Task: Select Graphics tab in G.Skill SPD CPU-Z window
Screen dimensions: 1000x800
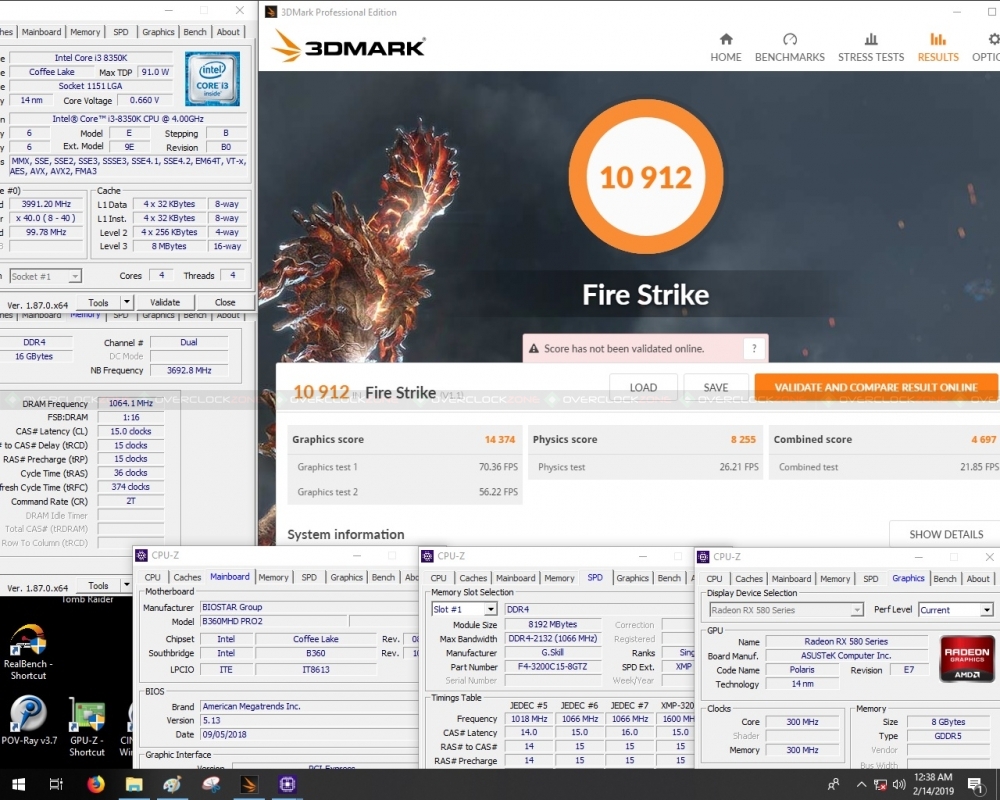Action: [x=632, y=578]
